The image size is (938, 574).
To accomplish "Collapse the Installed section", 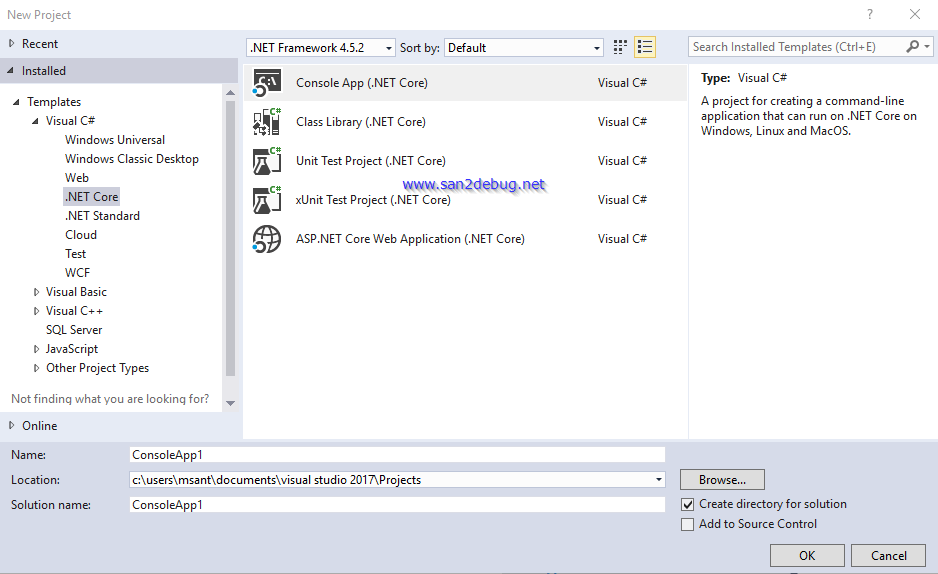I will (x=10, y=71).
